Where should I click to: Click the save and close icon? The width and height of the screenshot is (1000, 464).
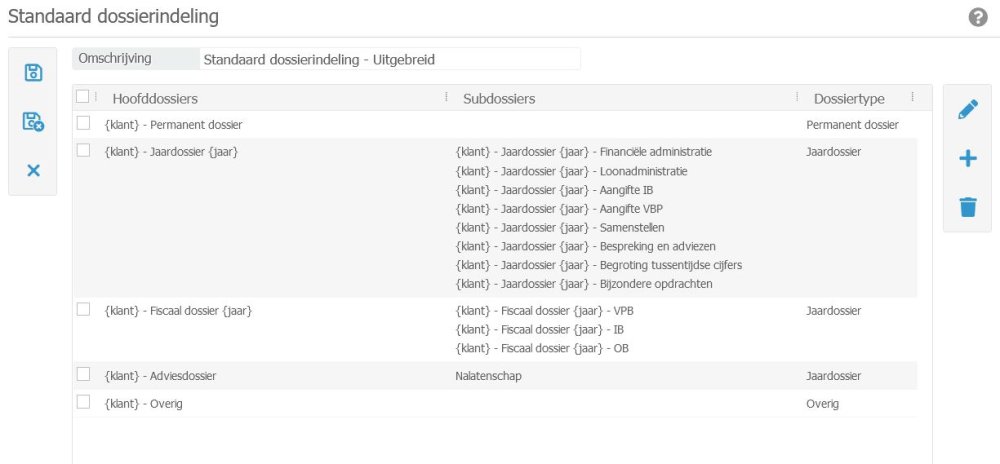pos(33,122)
